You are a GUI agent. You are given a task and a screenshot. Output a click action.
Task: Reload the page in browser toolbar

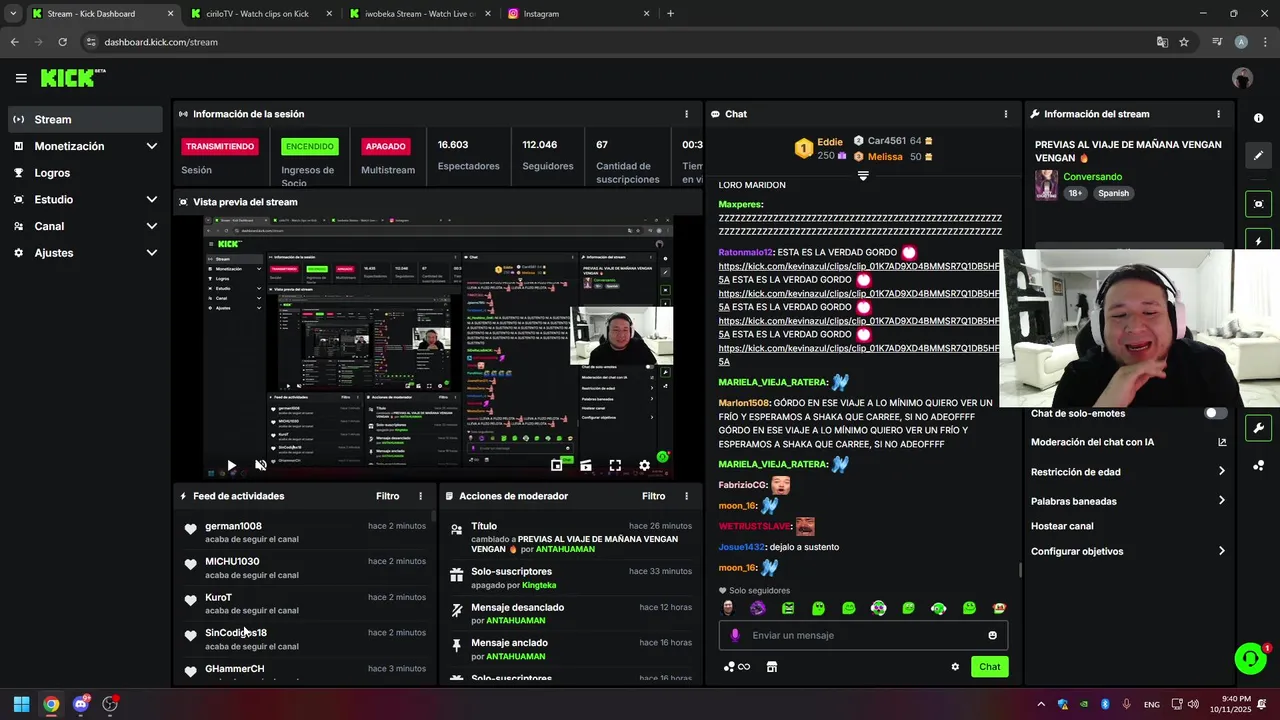pyautogui.click(x=62, y=42)
